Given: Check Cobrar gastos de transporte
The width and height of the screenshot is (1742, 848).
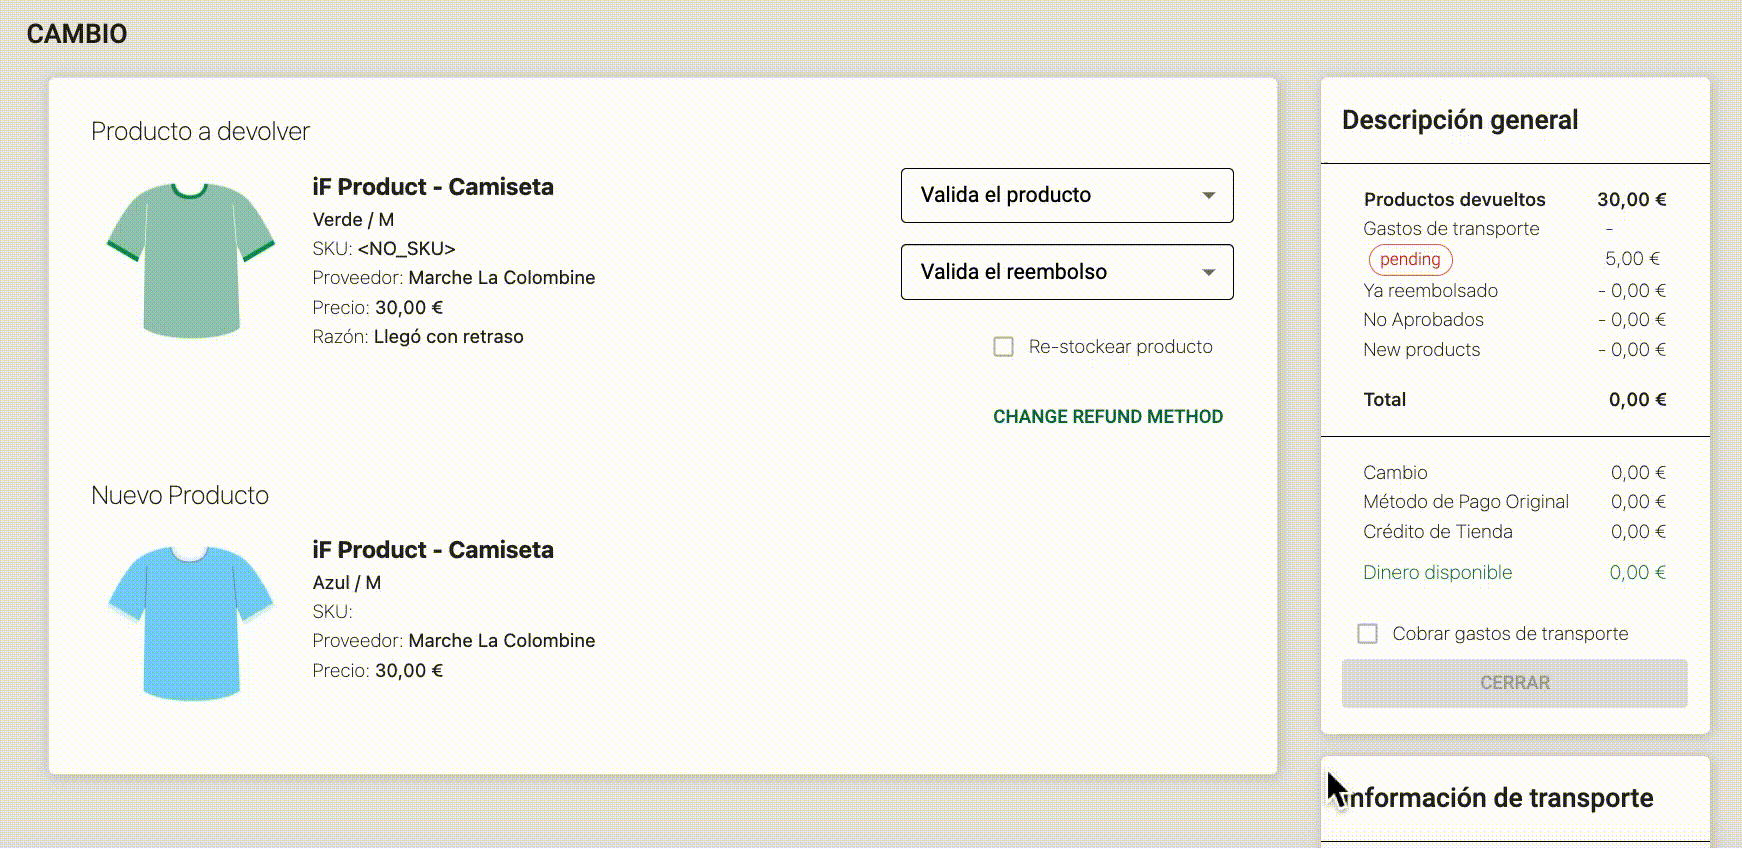Looking at the screenshot, I should coord(1367,634).
